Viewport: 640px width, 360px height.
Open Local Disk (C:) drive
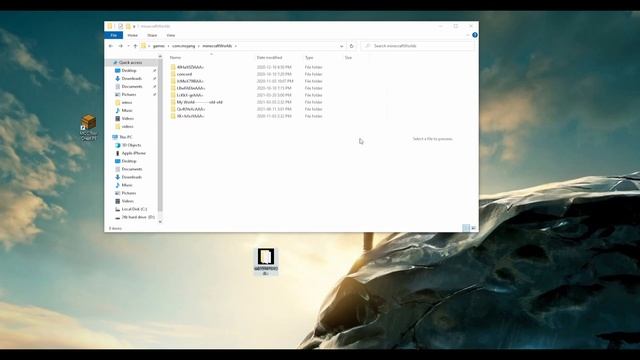pos(134,209)
